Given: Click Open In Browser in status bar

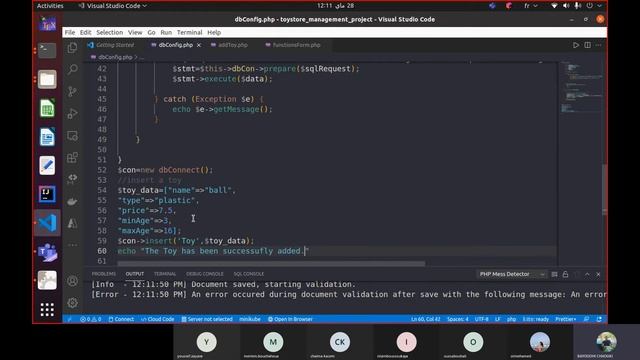Looking at the screenshot, I should [290, 319].
